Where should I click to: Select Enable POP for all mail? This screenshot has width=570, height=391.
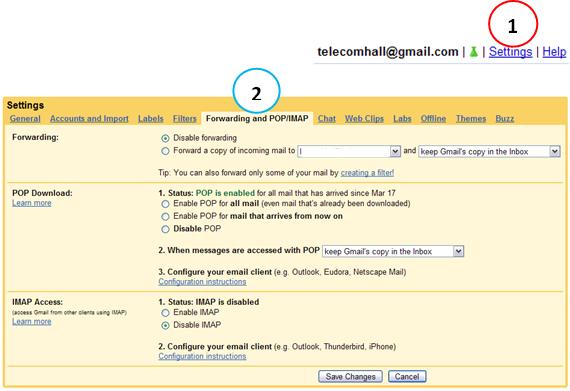pyautogui.click(x=165, y=204)
